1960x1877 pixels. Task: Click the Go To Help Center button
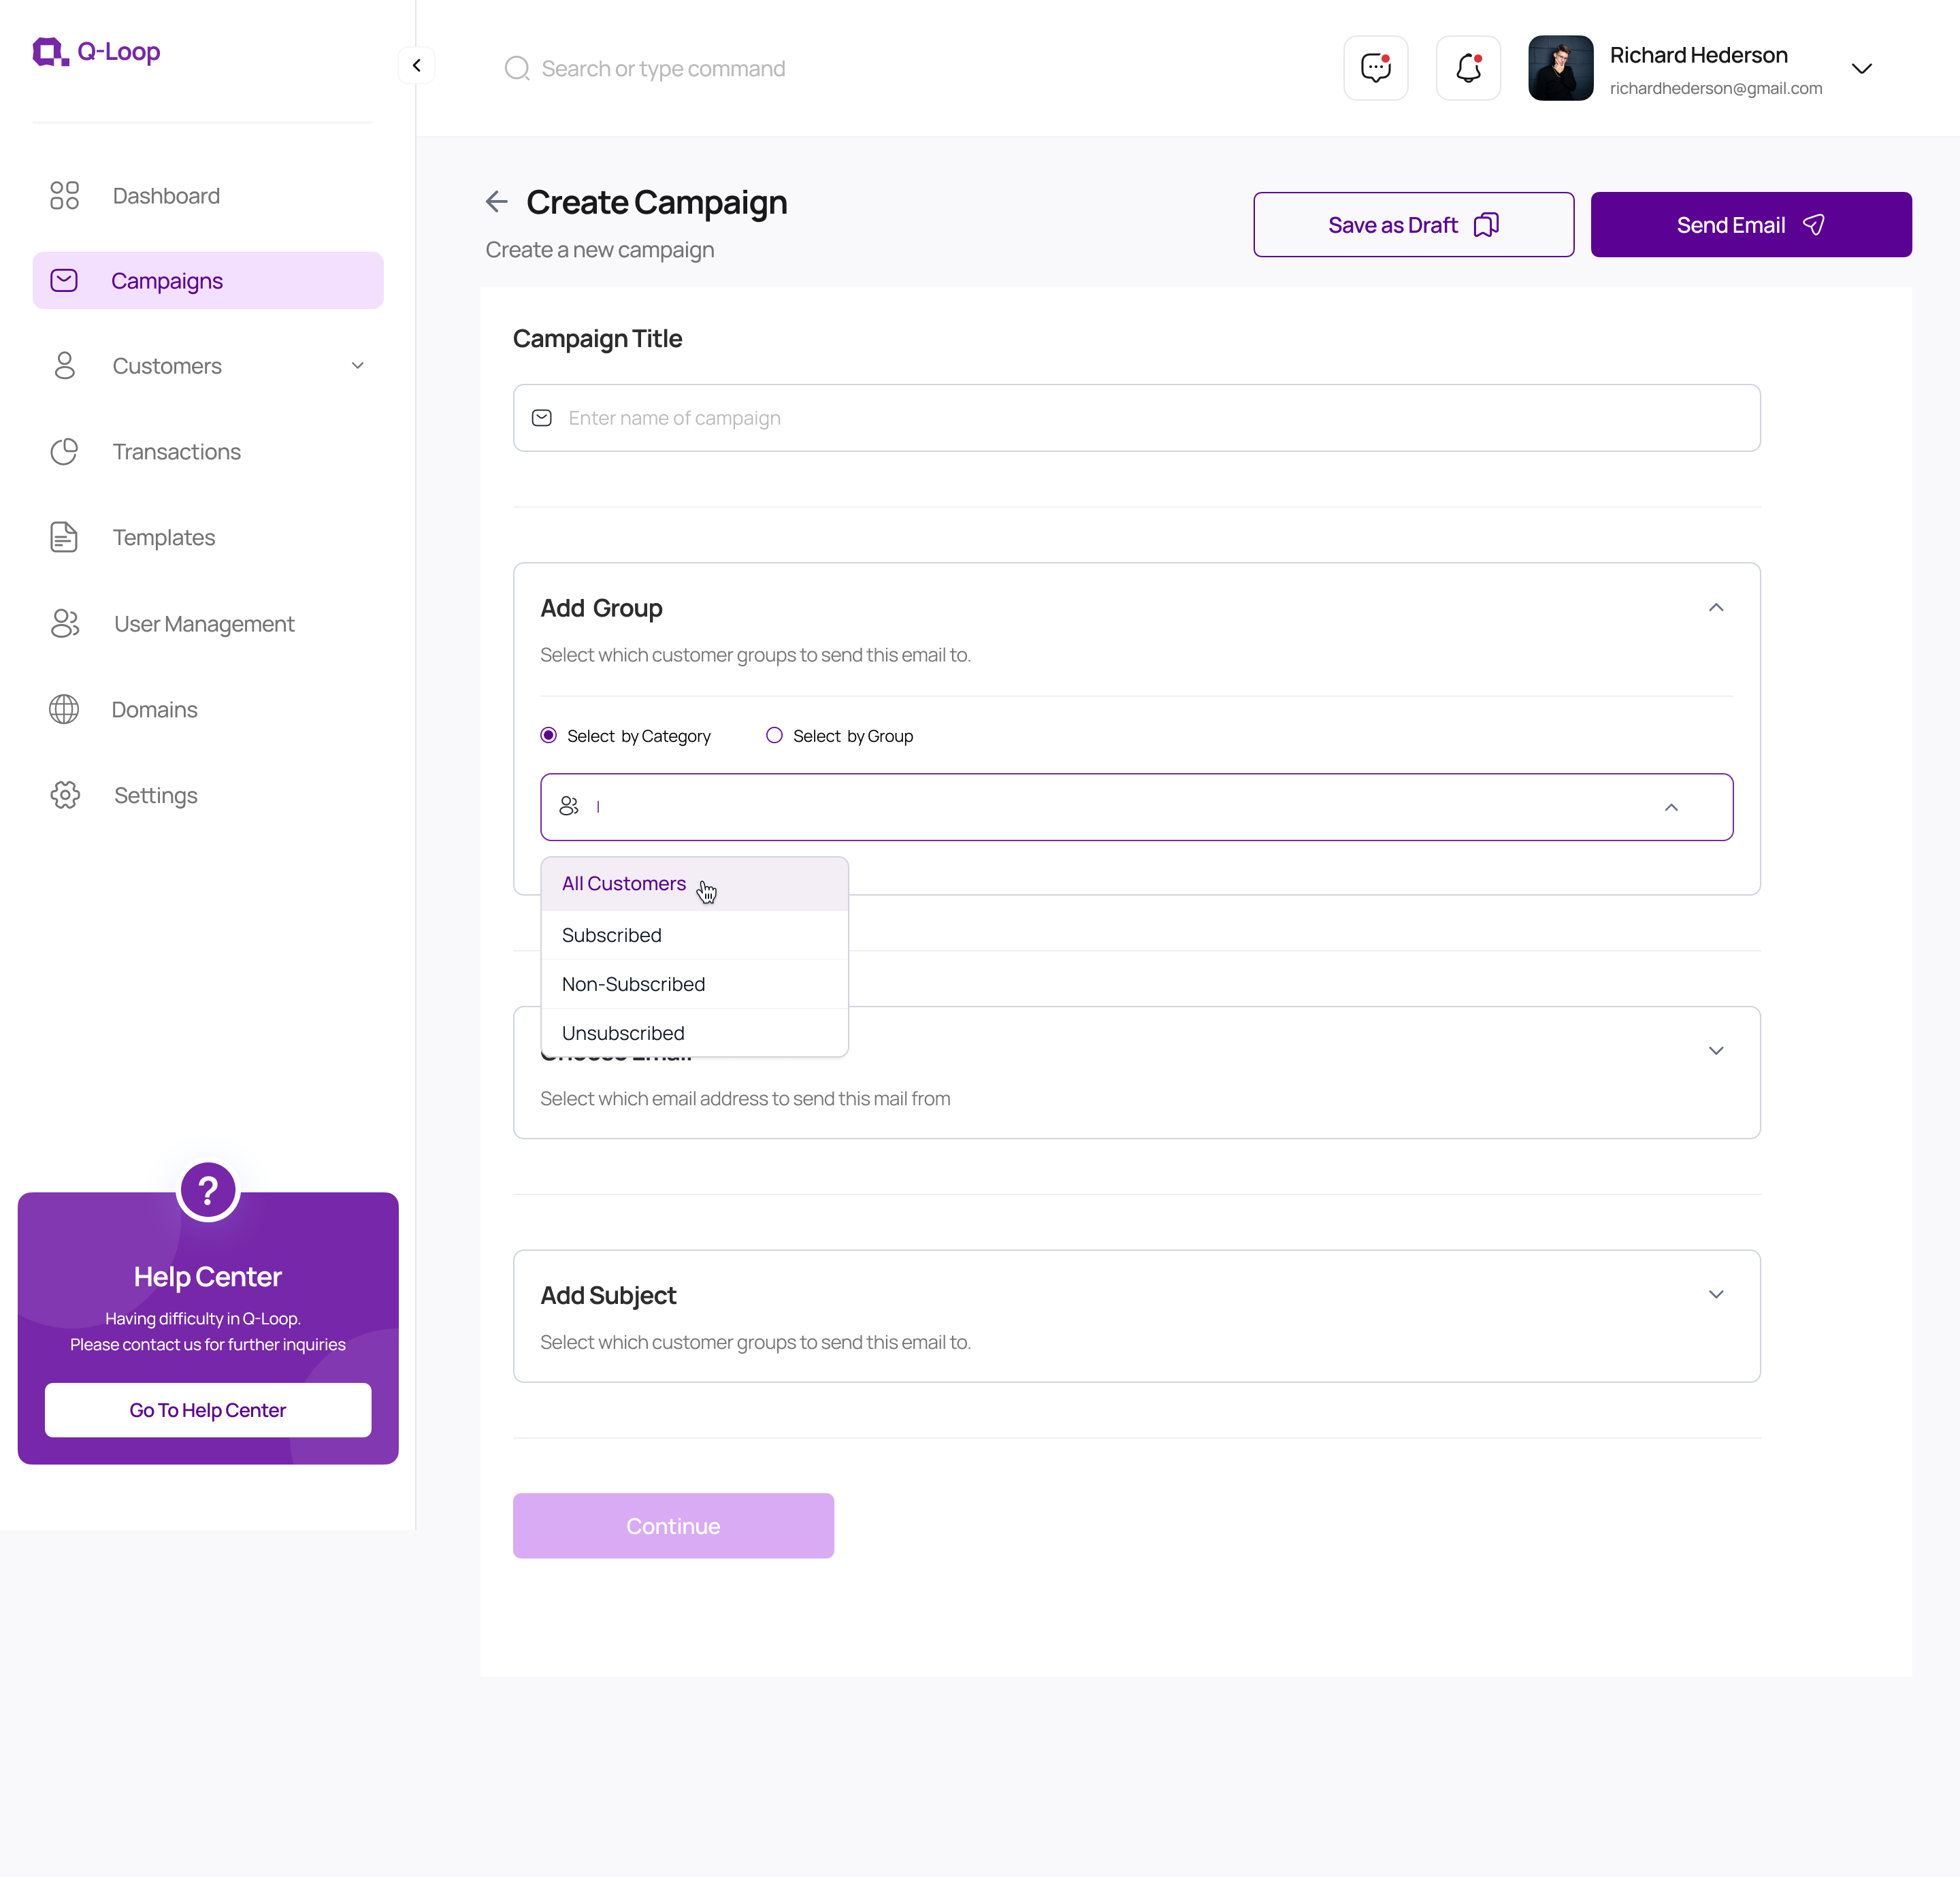coord(208,1409)
